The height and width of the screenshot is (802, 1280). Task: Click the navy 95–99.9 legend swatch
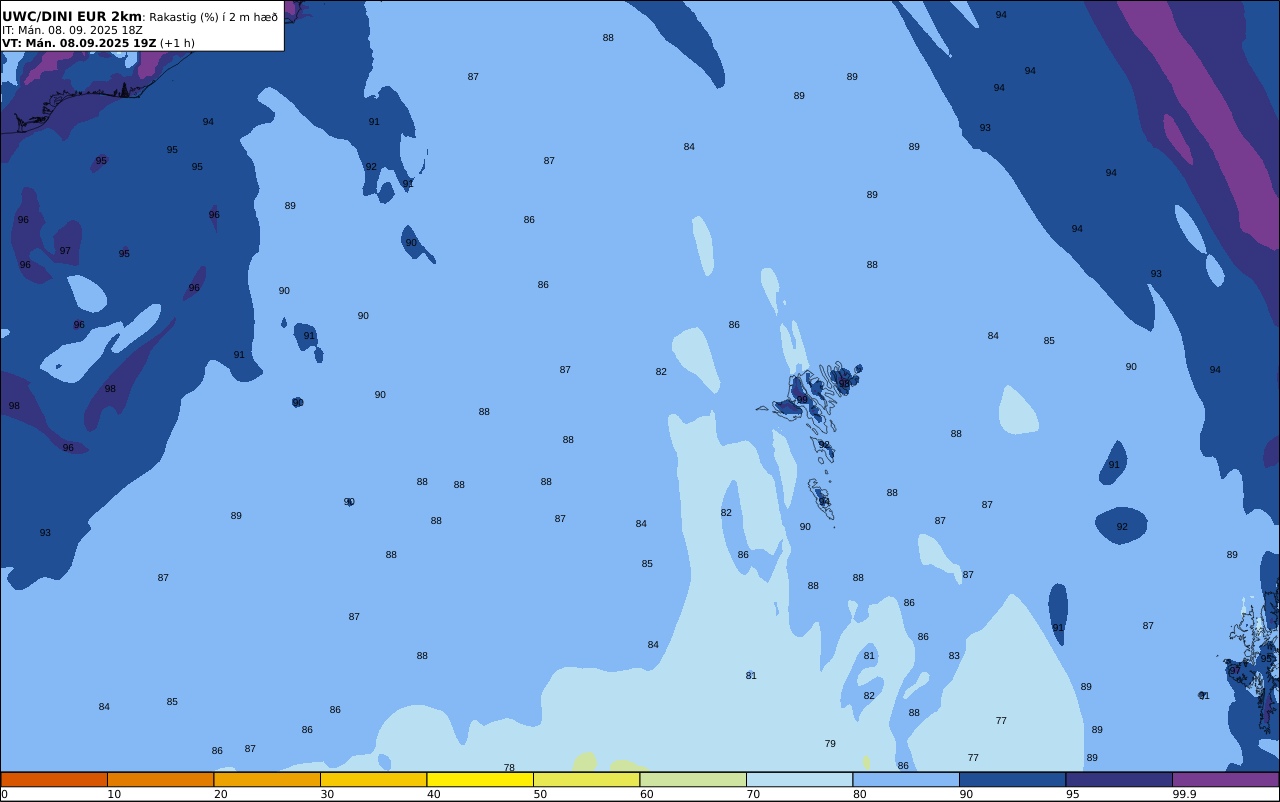click(1119, 780)
